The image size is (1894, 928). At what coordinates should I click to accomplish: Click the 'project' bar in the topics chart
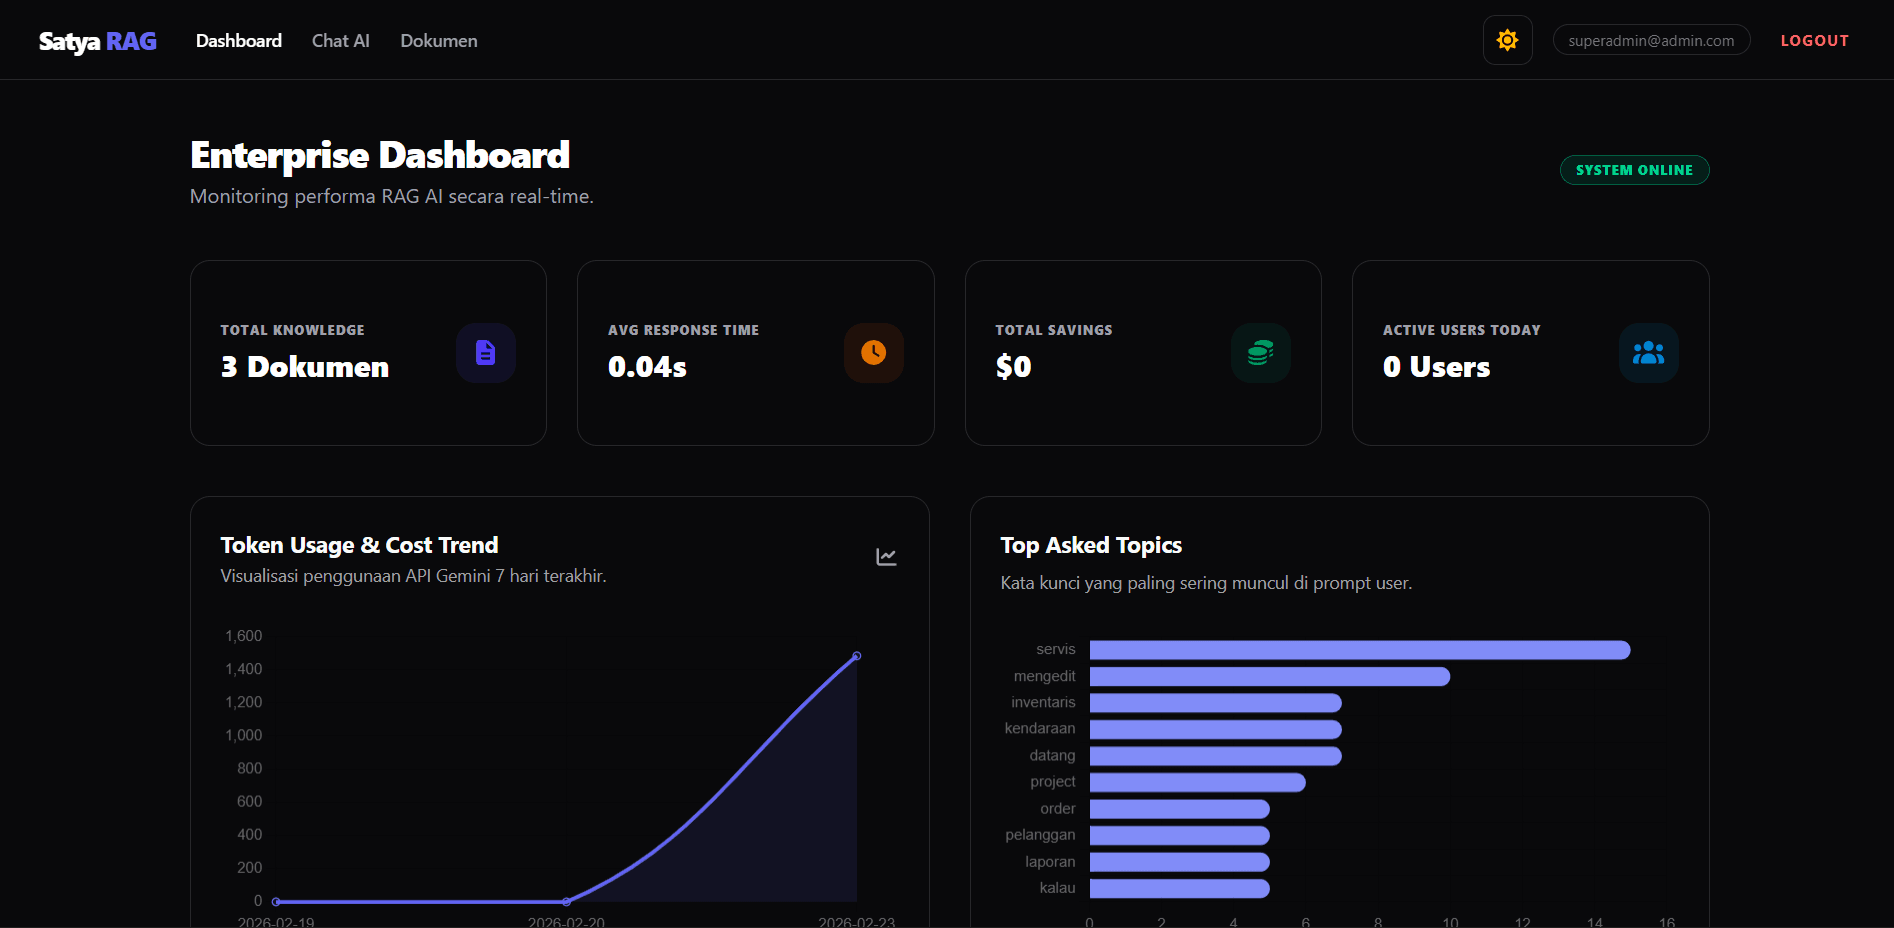(1197, 782)
